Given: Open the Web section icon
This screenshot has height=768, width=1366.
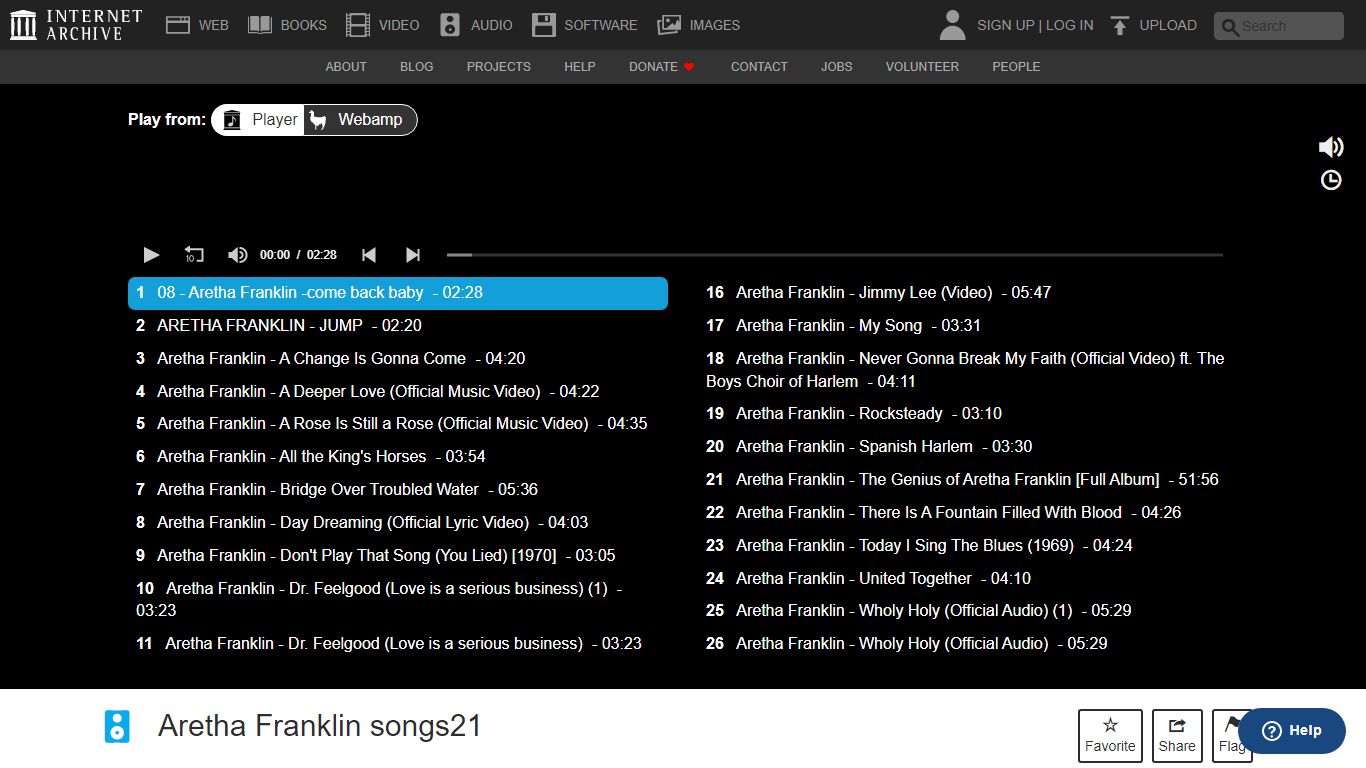Looking at the screenshot, I should pyautogui.click(x=178, y=25).
